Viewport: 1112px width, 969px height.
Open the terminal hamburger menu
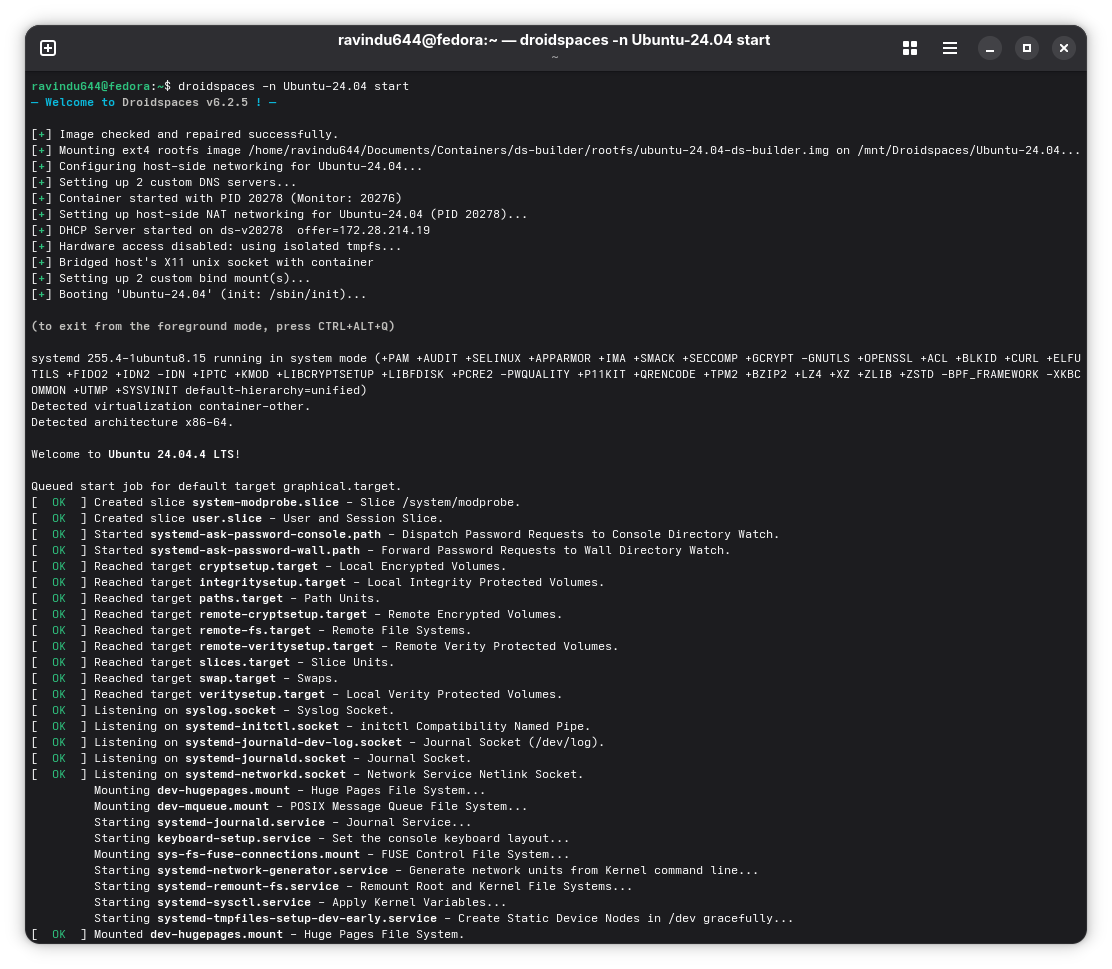(x=950, y=48)
